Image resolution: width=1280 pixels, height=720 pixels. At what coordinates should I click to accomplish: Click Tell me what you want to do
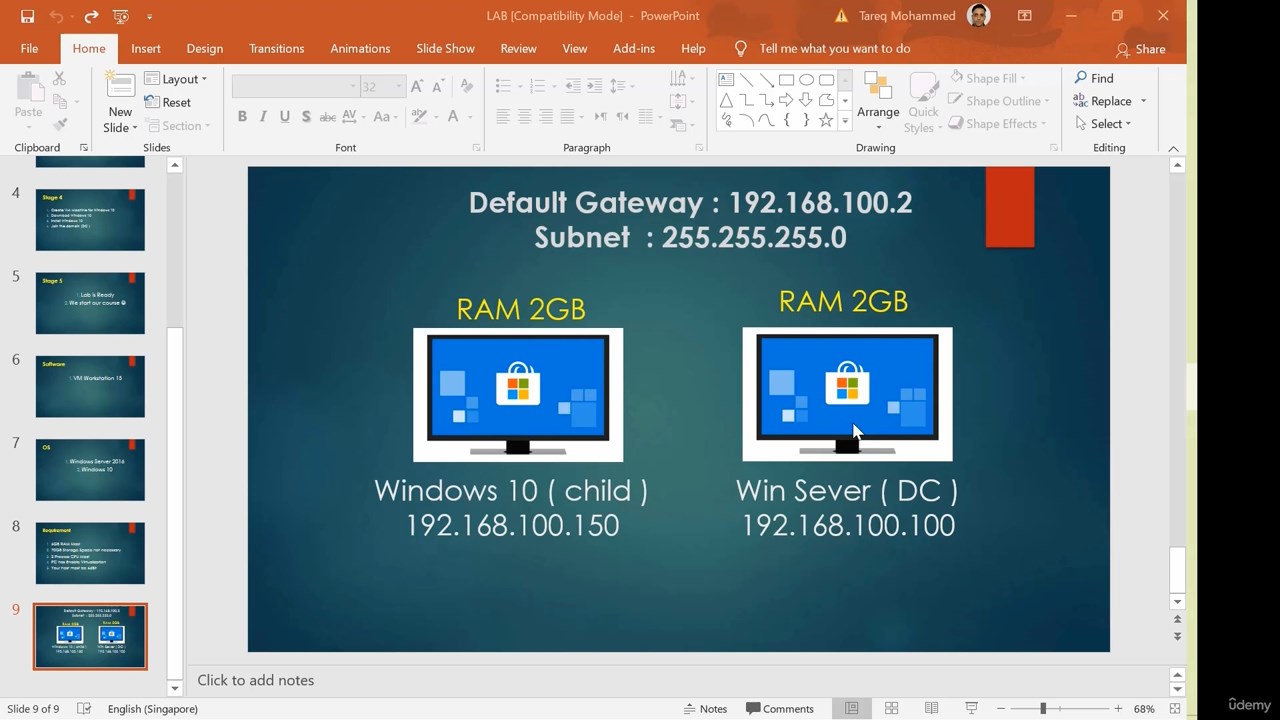[822, 48]
